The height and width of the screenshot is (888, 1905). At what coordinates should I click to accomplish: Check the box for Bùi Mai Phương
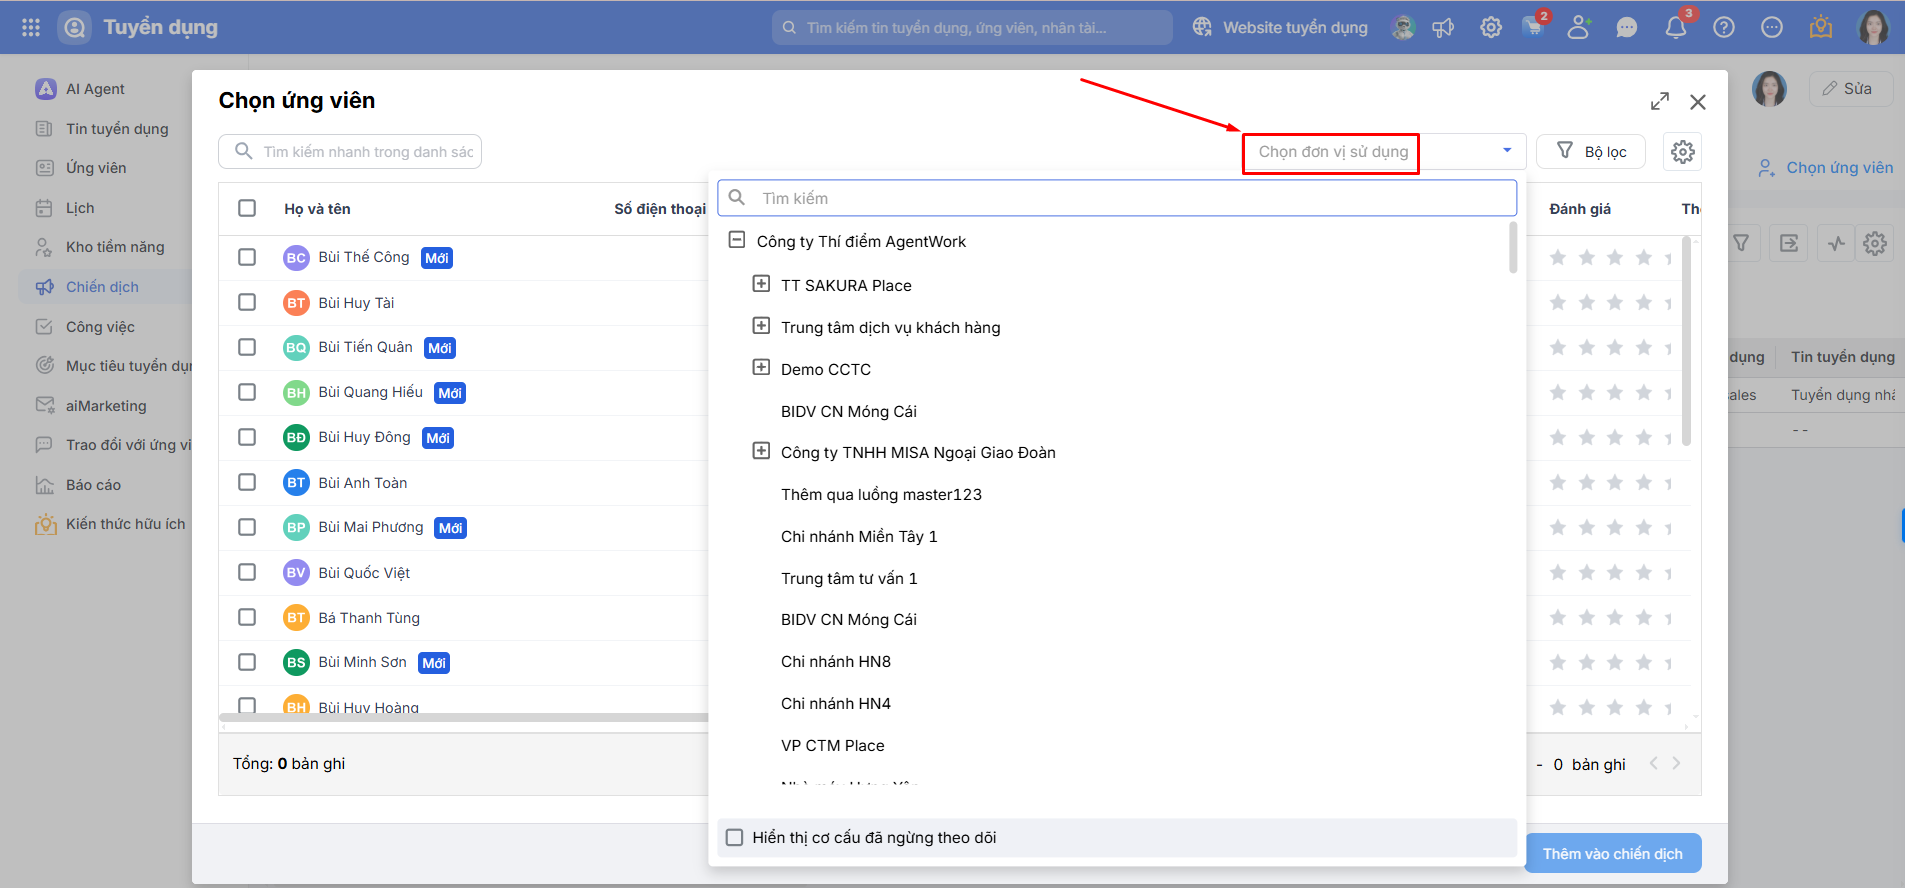point(247,527)
